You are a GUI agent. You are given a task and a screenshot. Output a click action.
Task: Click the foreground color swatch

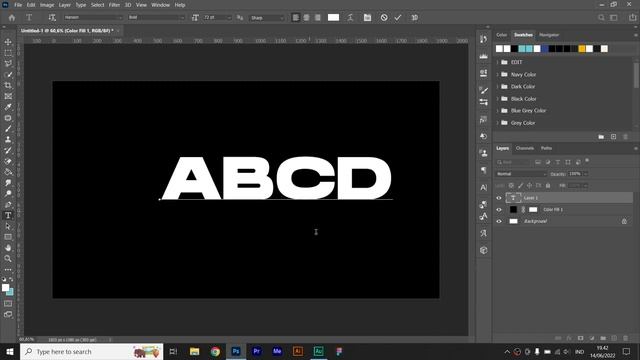tap(5, 288)
